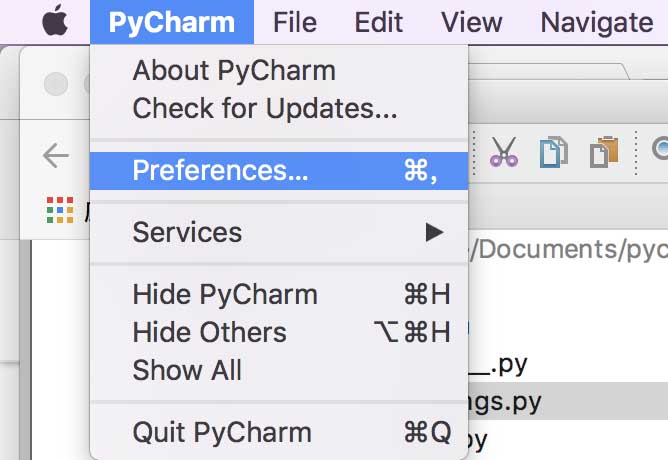The height and width of the screenshot is (460, 668).
Task: Open the Apple menu
Action: click(x=55, y=21)
